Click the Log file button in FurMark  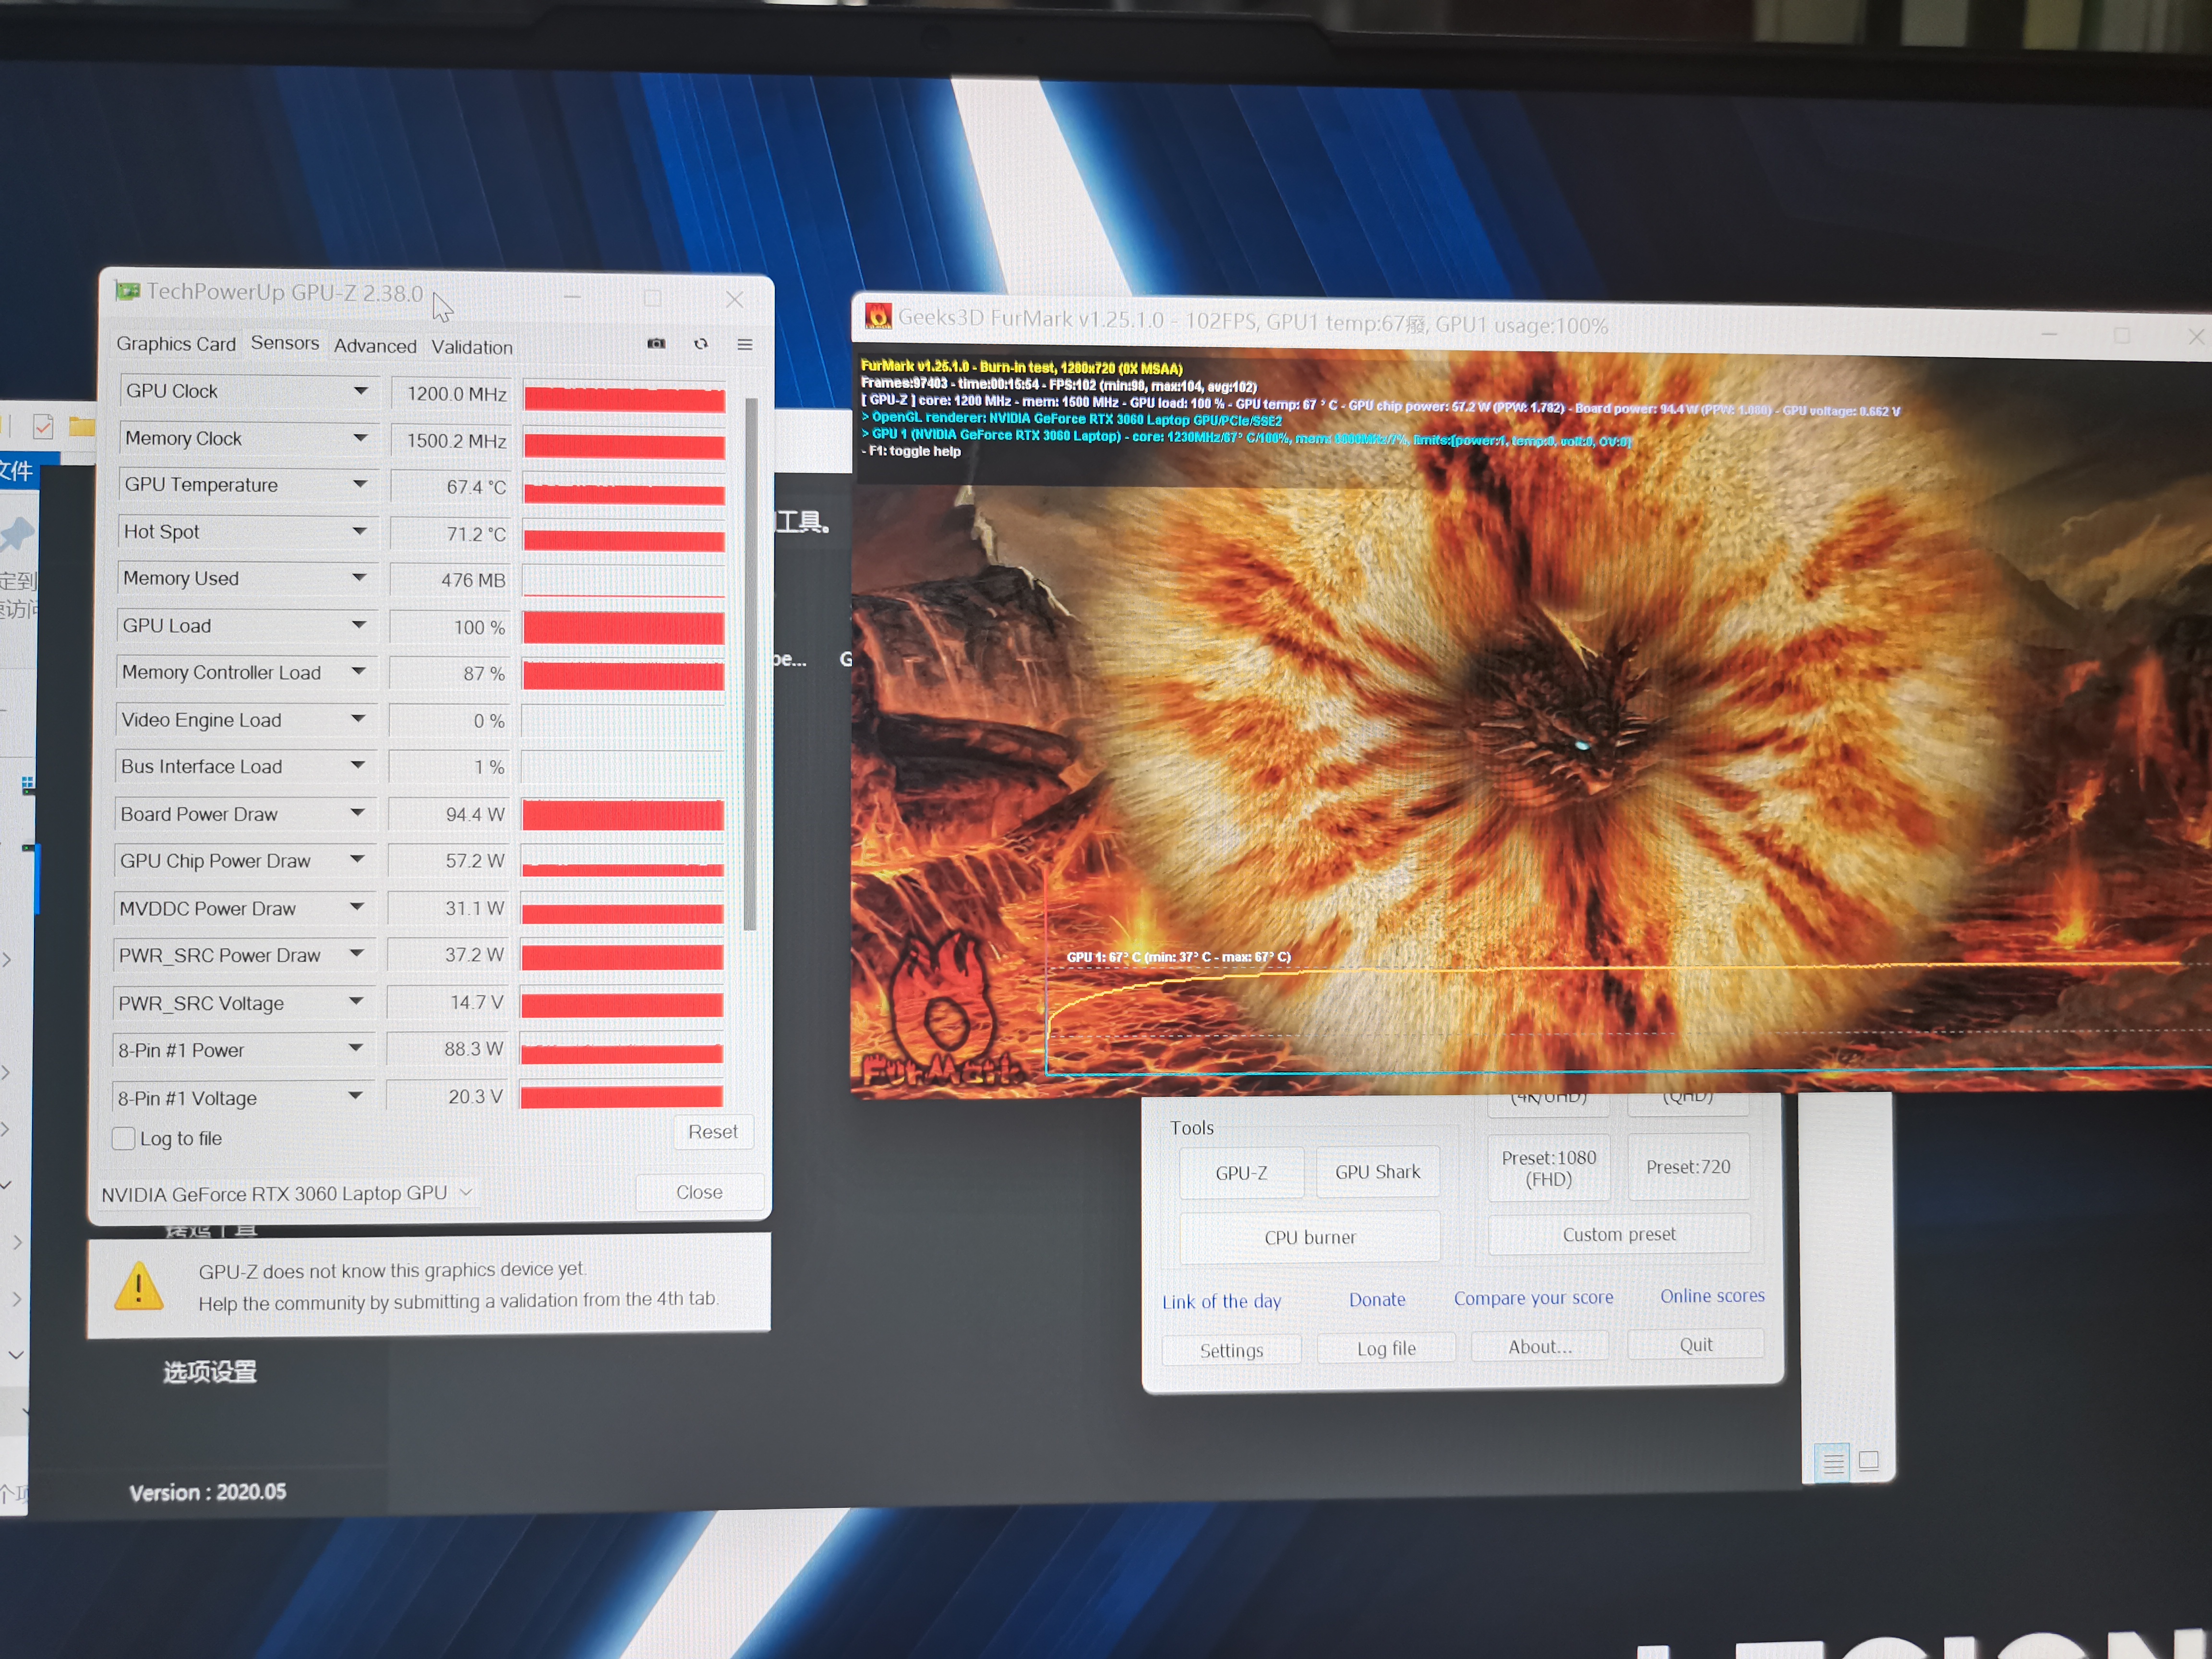coord(1386,1348)
